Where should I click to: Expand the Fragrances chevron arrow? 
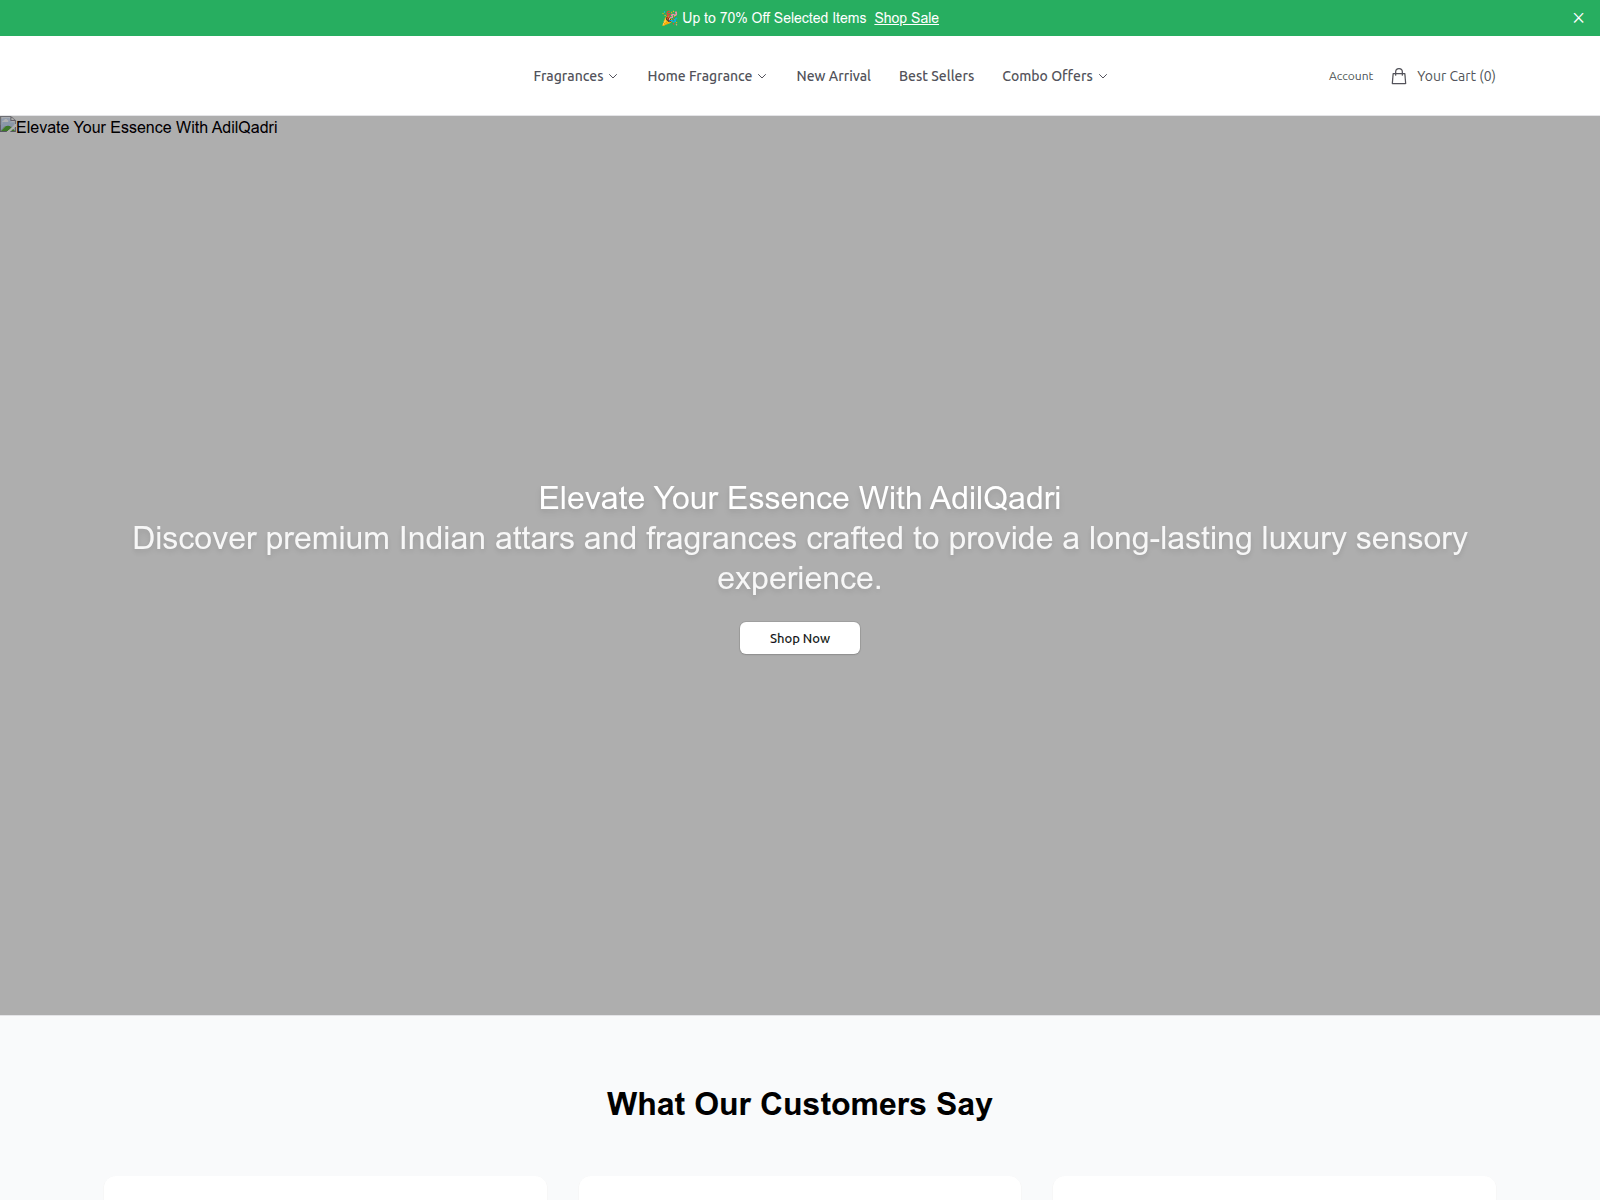pos(613,77)
